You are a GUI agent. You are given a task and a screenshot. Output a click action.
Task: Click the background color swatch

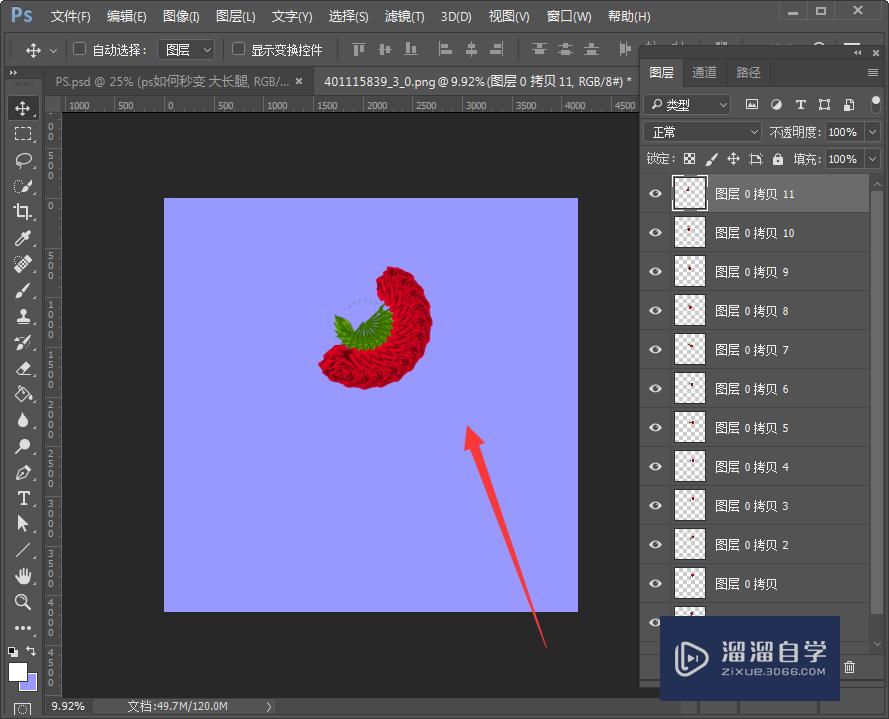(x=32, y=685)
